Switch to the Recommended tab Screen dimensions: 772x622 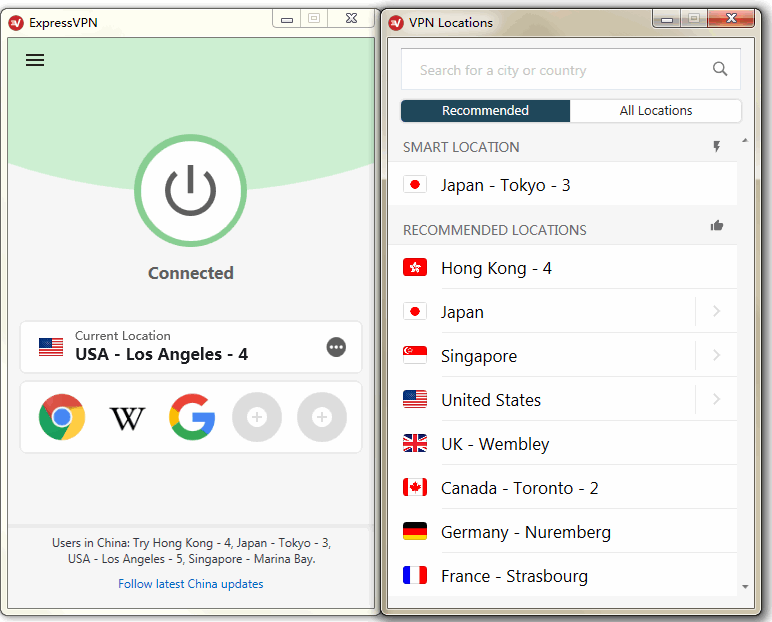tap(485, 111)
